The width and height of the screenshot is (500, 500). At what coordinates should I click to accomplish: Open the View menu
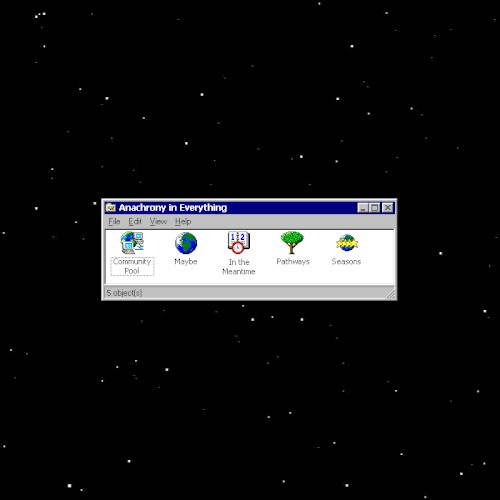pos(158,222)
